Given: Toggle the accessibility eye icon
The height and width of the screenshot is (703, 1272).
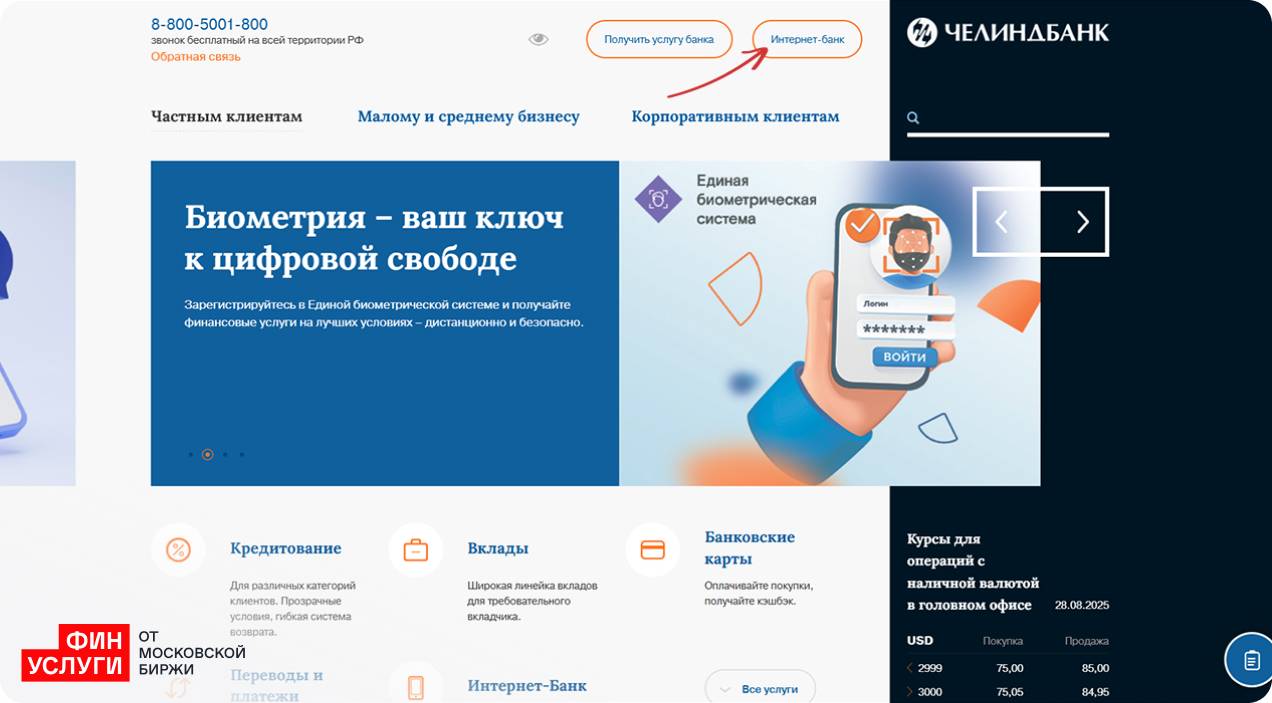Looking at the screenshot, I should pyautogui.click(x=538, y=39).
